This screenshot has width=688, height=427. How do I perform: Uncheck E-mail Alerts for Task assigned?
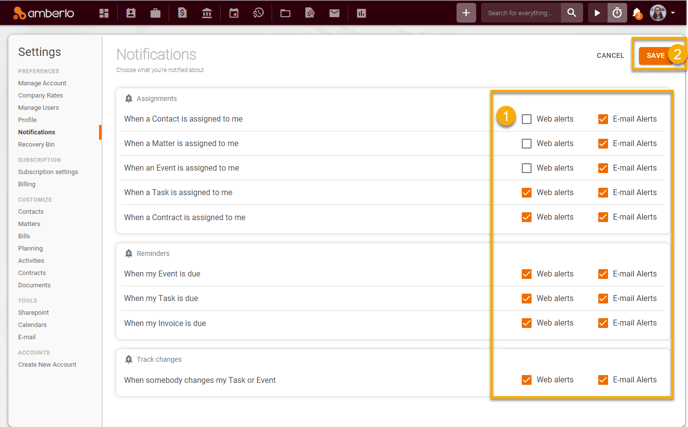[x=603, y=193]
